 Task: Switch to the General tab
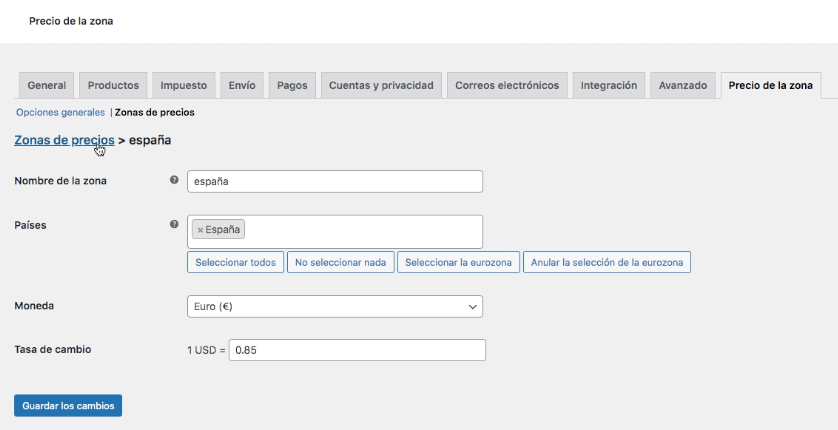(47, 86)
